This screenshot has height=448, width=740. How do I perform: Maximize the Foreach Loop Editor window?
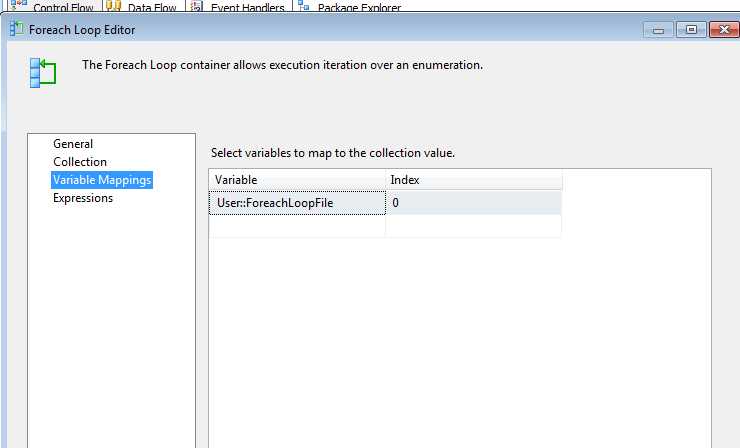point(691,30)
